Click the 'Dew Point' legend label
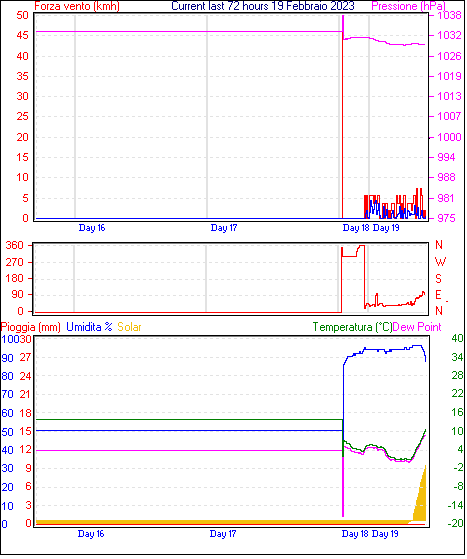The width and height of the screenshot is (467, 559). 417,327
